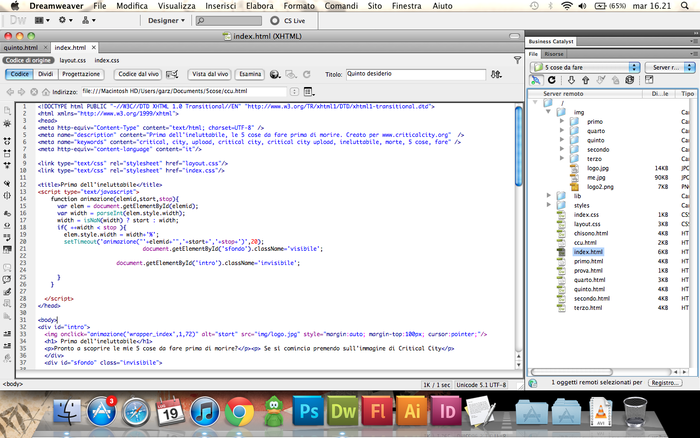Viewport: 700px width, 438px height.
Task: Click the browser back arrow icon
Action: click(x=10, y=92)
